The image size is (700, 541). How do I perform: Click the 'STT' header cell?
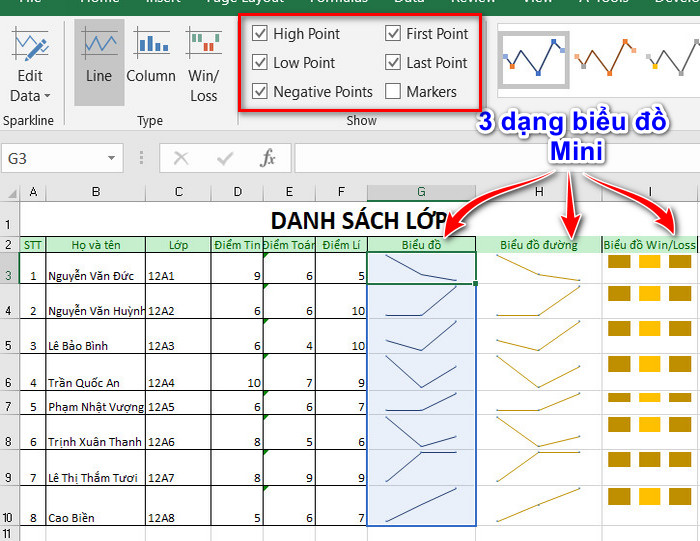pyautogui.click(x=33, y=245)
